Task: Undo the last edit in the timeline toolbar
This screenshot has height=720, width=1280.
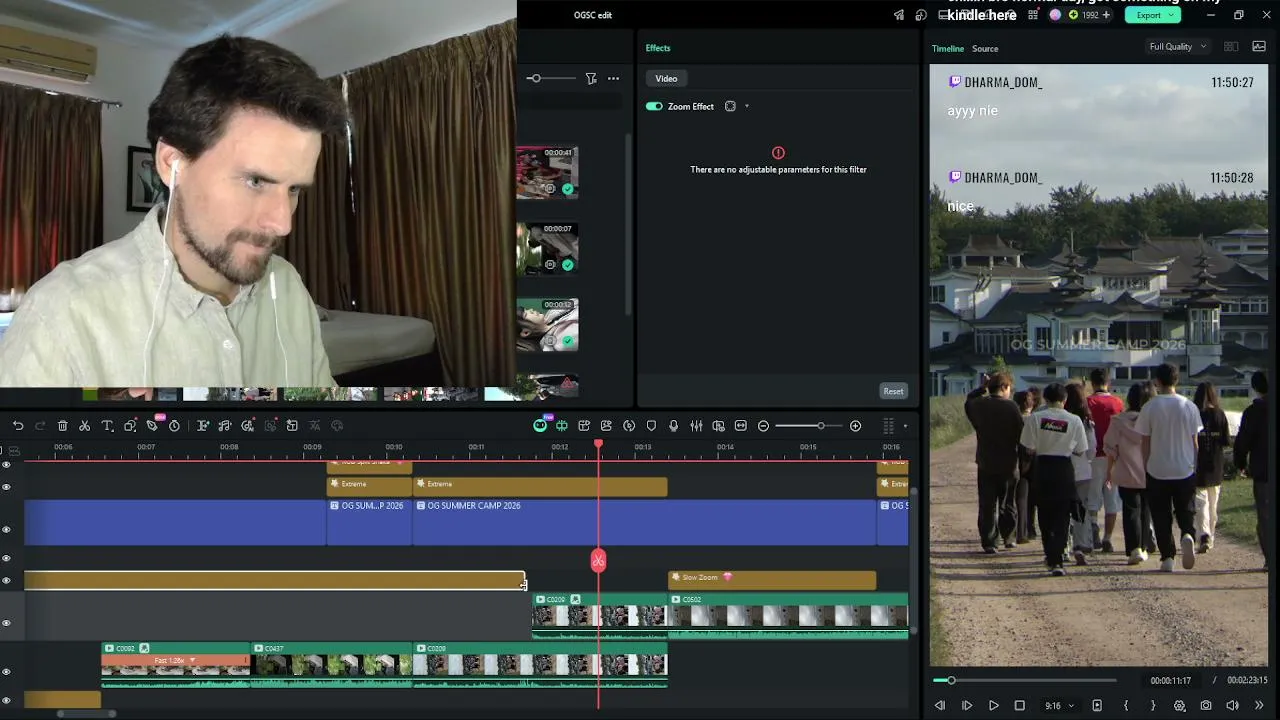Action: [x=18, y=426]
